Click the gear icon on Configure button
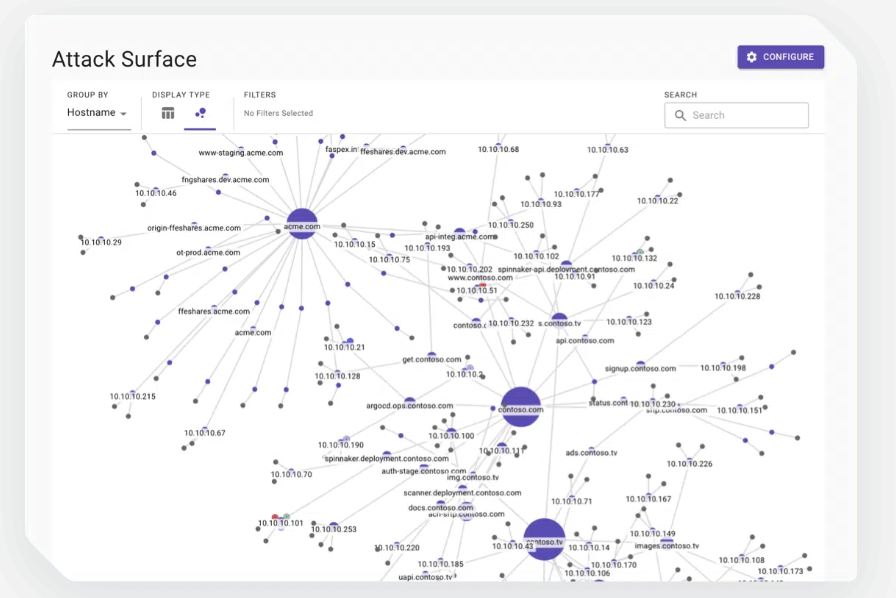 click(x=752, y=57)
